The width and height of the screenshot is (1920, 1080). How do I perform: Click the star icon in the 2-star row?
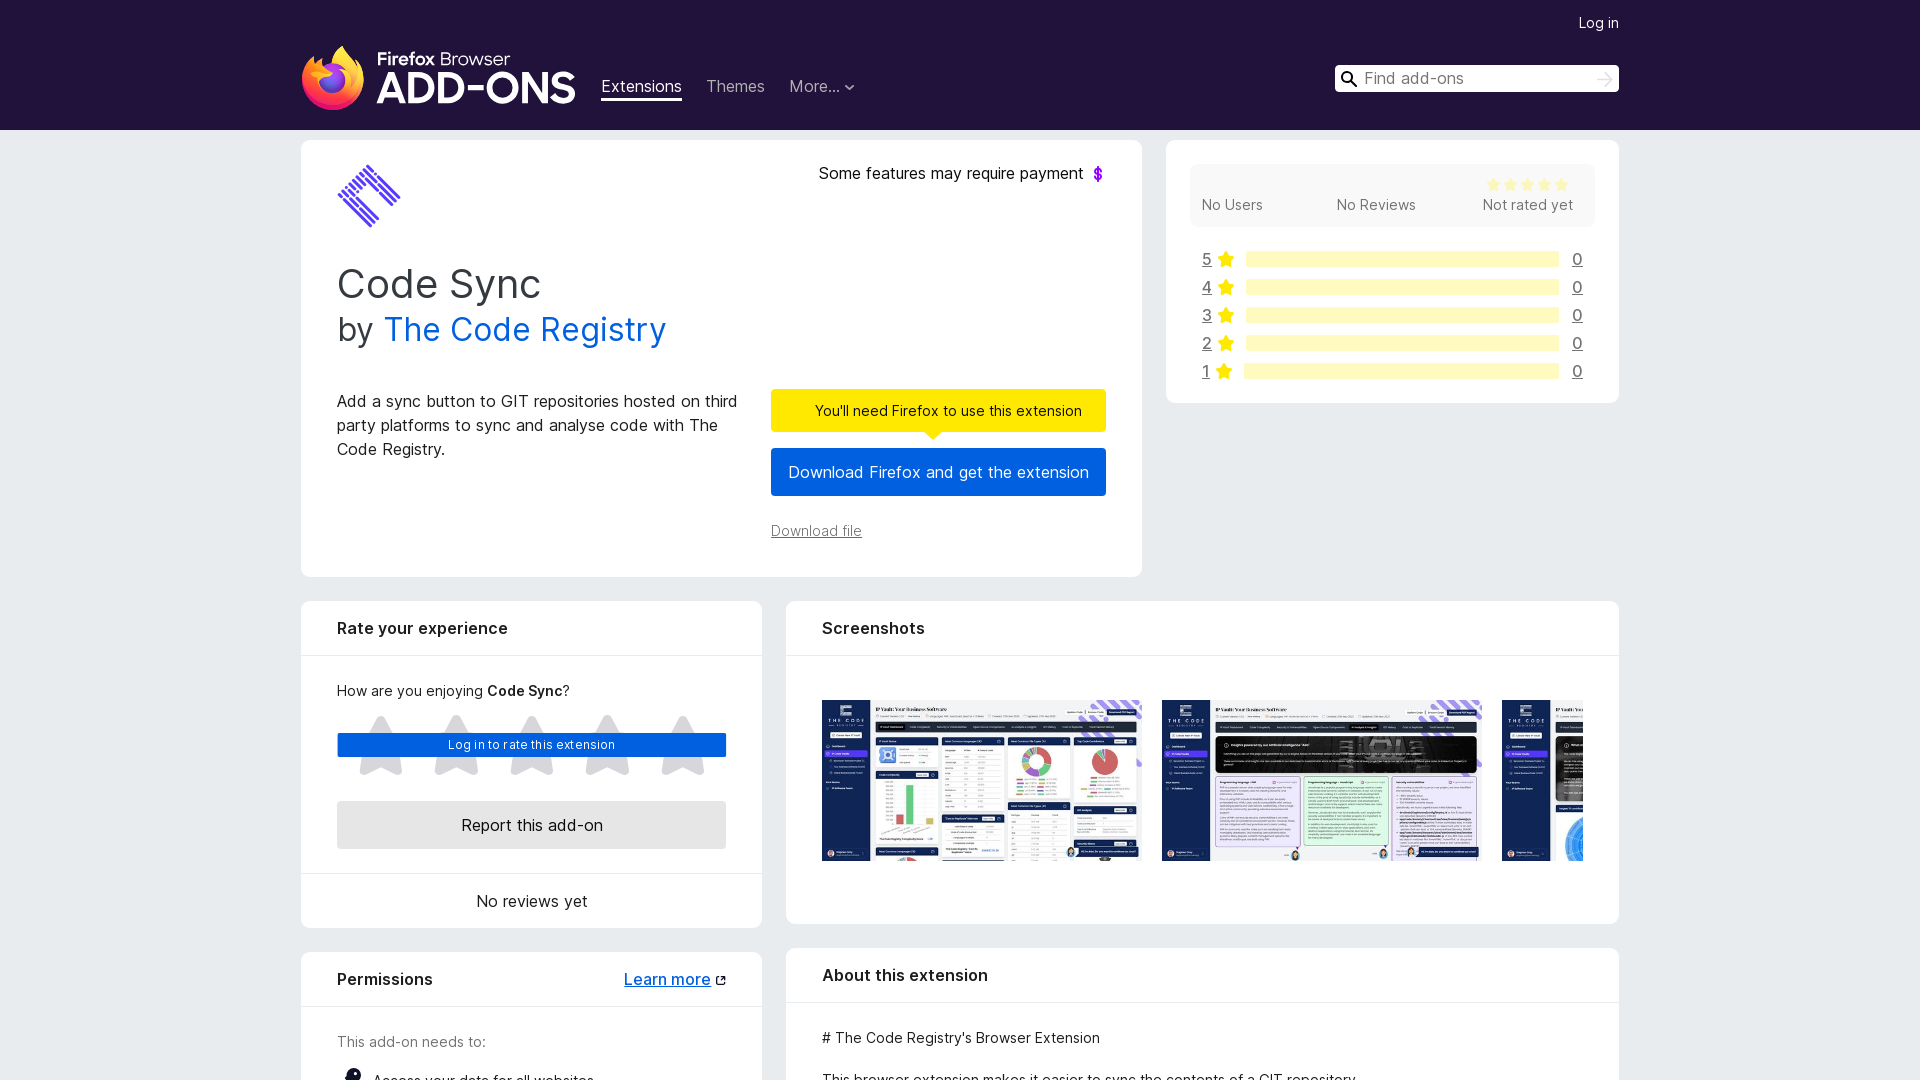(1226, 343)
